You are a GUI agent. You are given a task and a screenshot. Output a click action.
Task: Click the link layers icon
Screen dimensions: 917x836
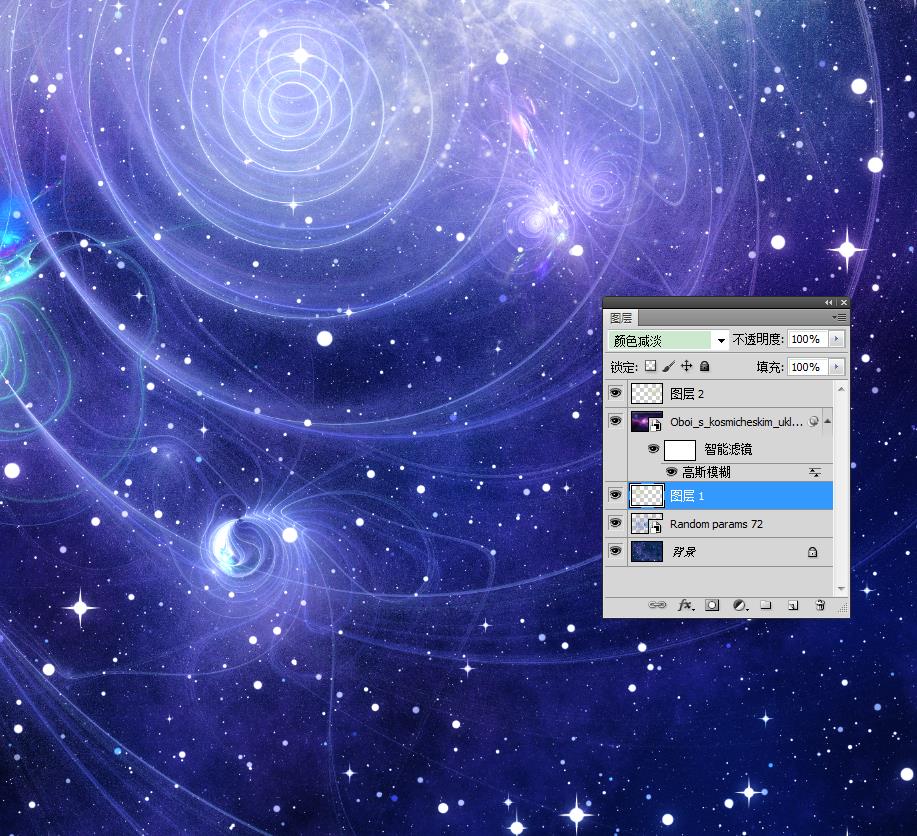657,605
